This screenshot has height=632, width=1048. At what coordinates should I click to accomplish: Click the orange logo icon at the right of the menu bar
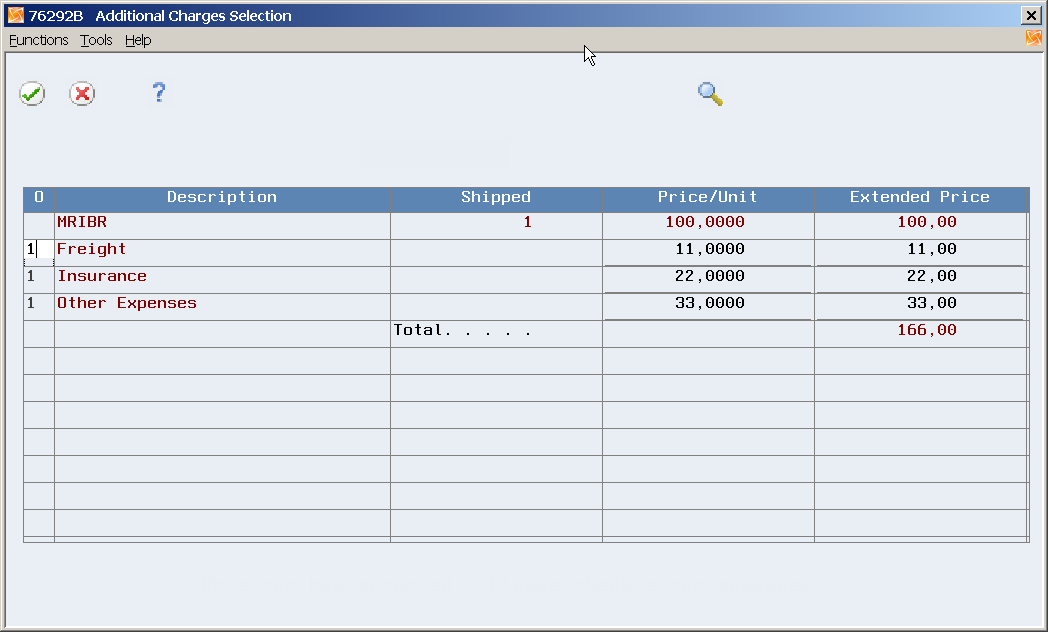click(x=1033, y=38)
